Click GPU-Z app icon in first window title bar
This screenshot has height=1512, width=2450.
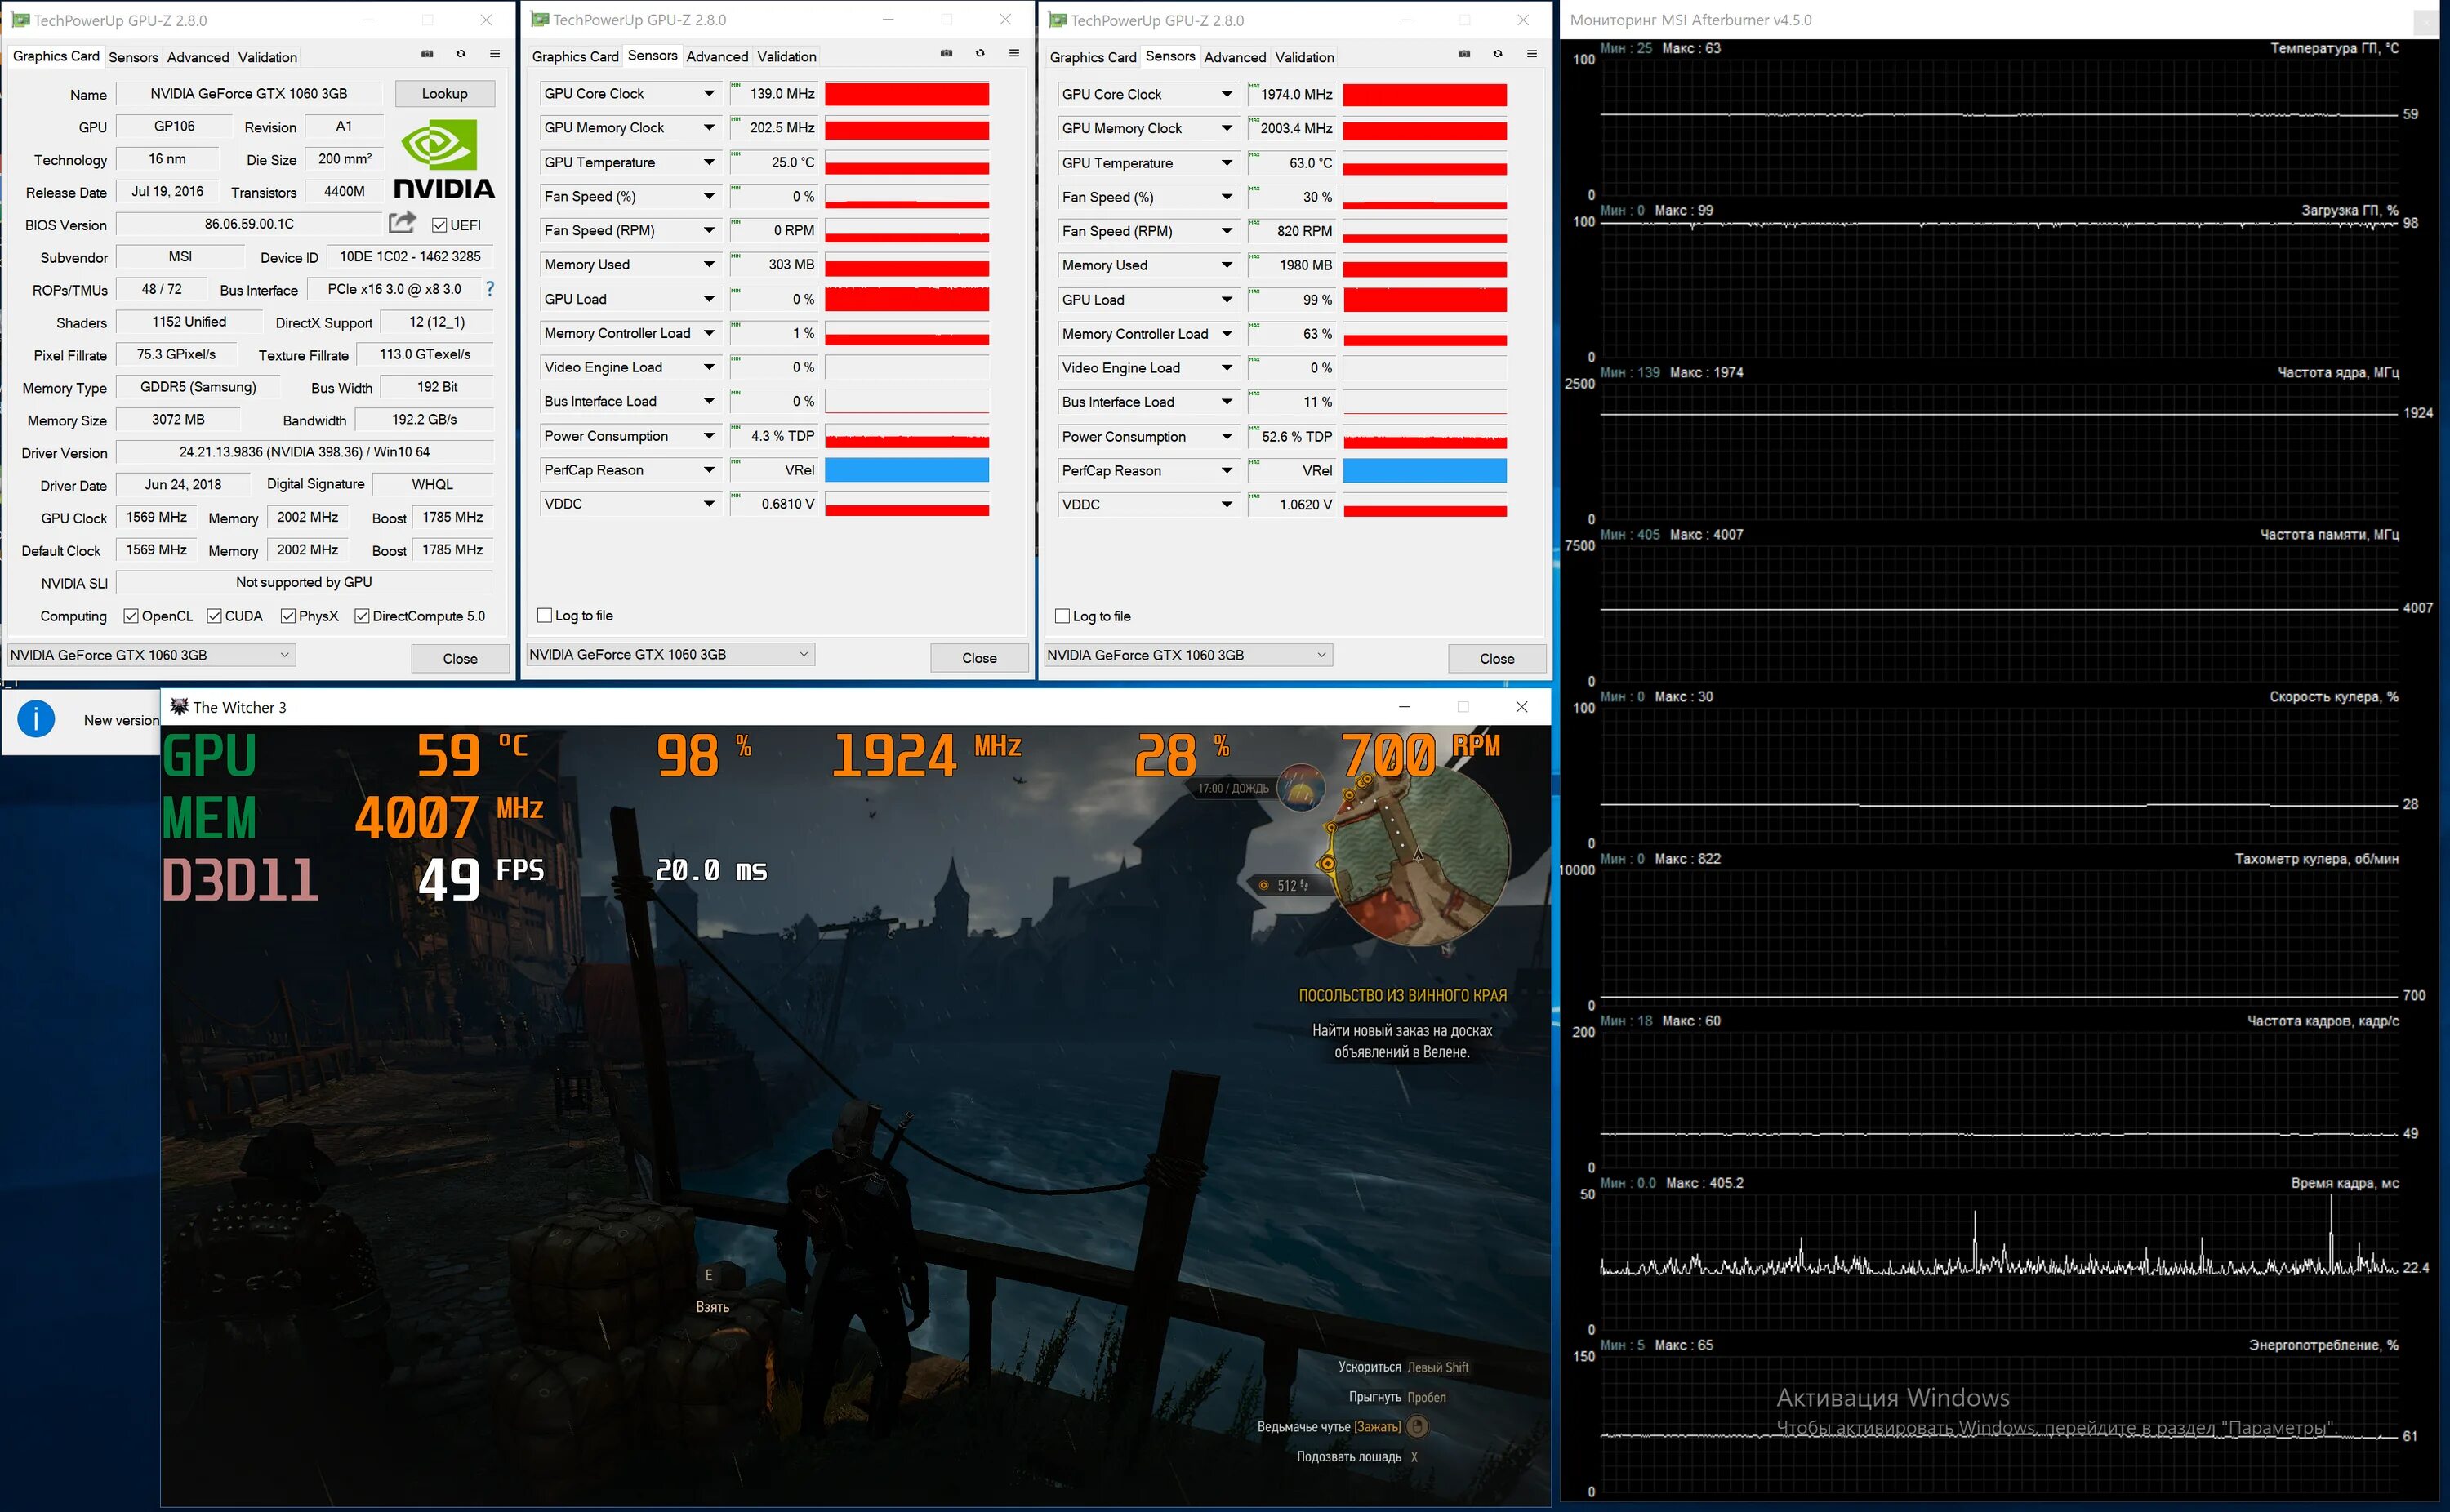20,20
